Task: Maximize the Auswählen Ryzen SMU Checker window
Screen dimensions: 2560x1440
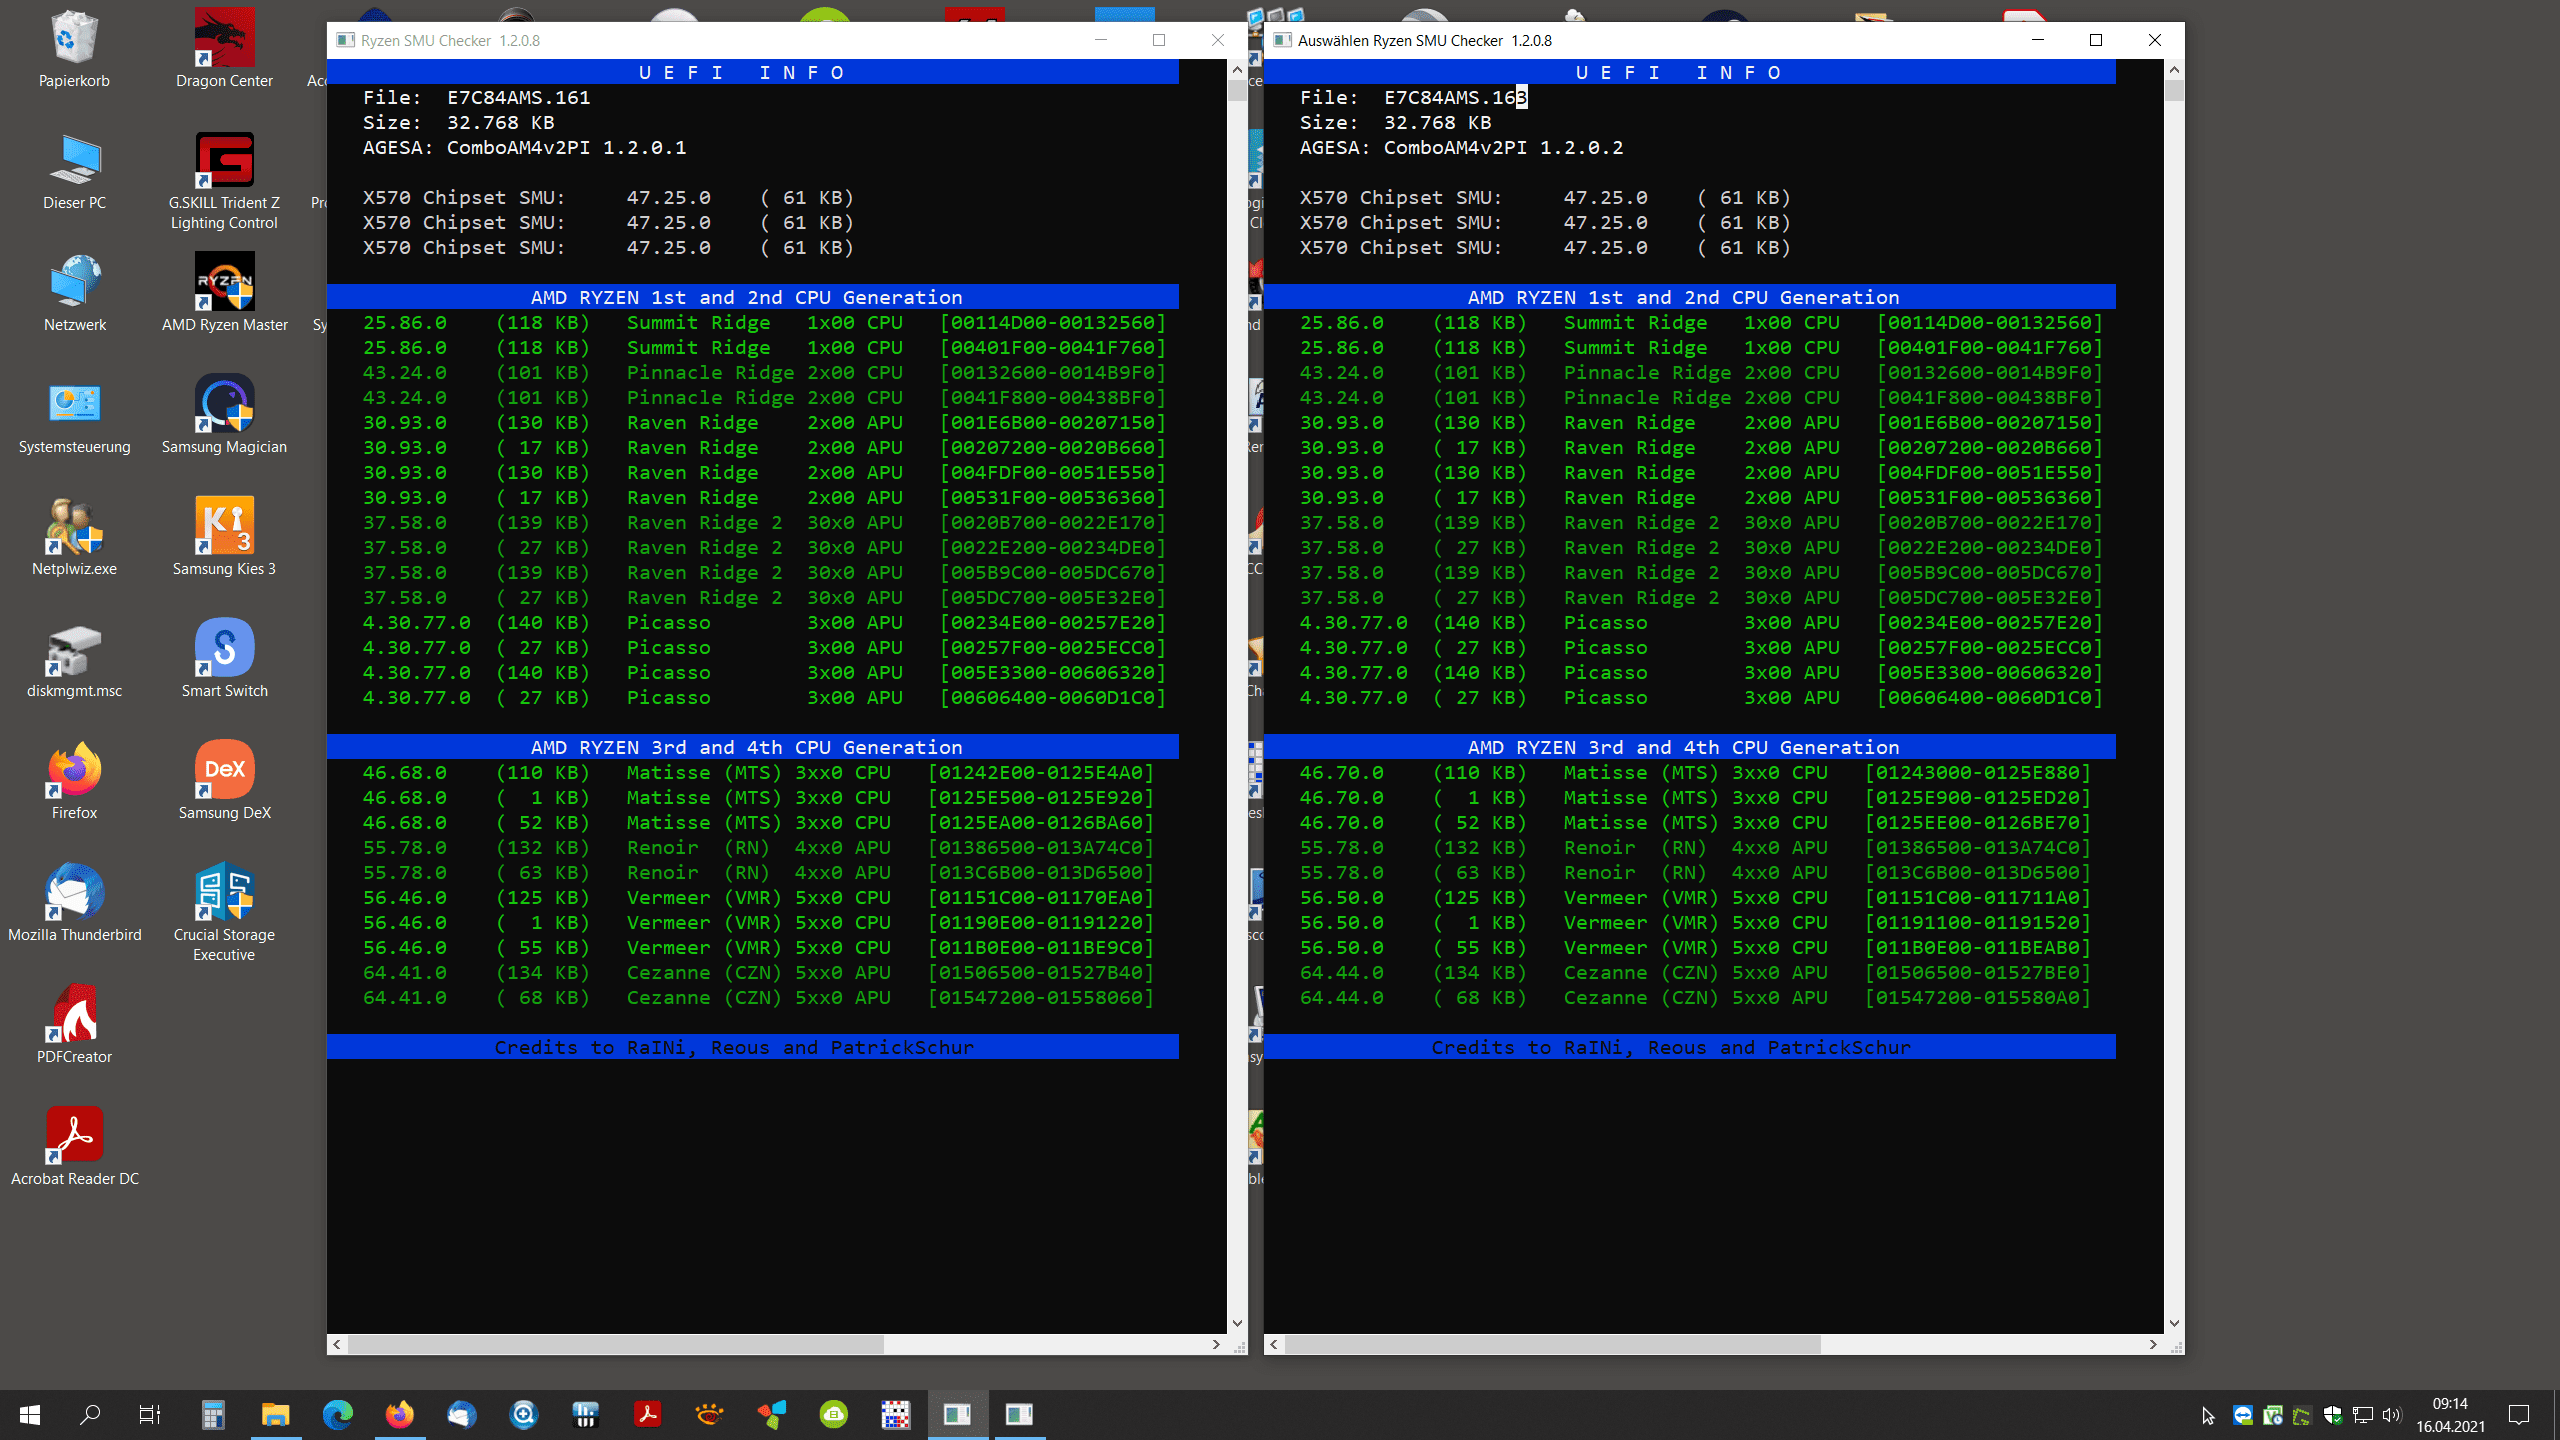Action: (x=2096, y=40)
